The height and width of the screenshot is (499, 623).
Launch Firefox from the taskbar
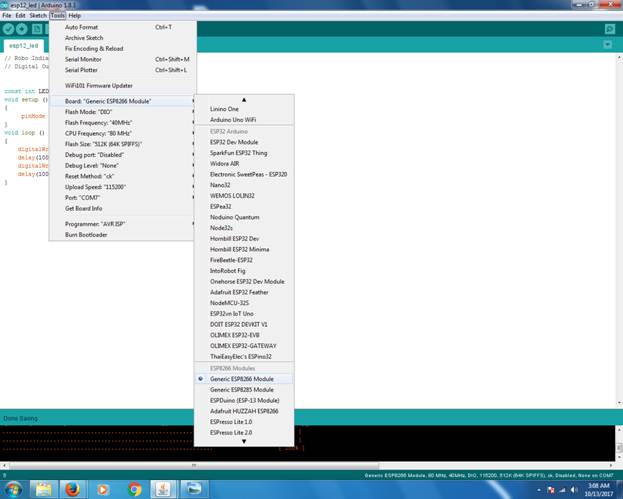[72, 489]
